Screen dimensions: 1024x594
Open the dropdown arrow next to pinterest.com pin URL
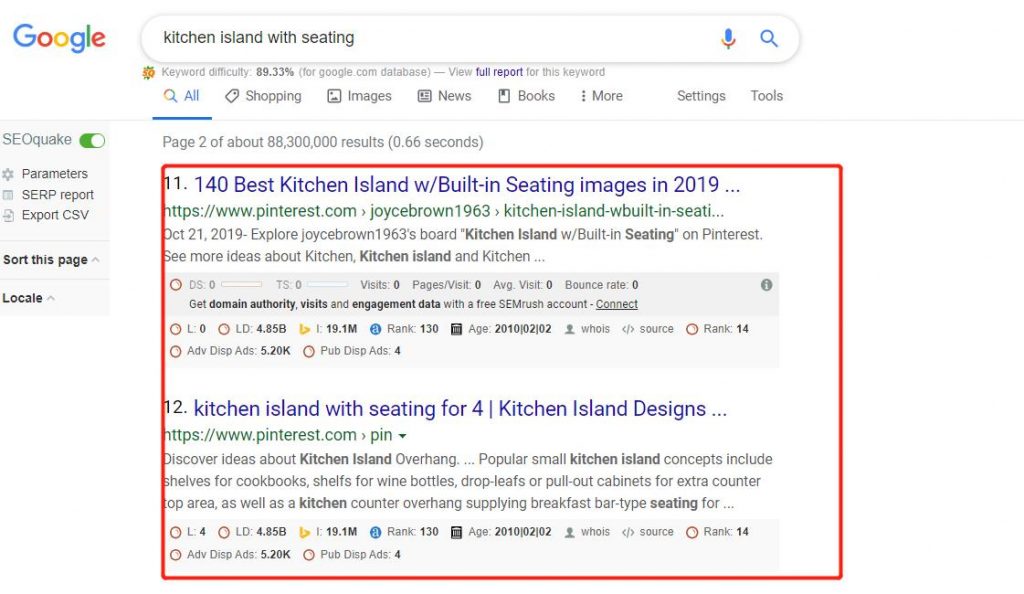pos(402,435)
